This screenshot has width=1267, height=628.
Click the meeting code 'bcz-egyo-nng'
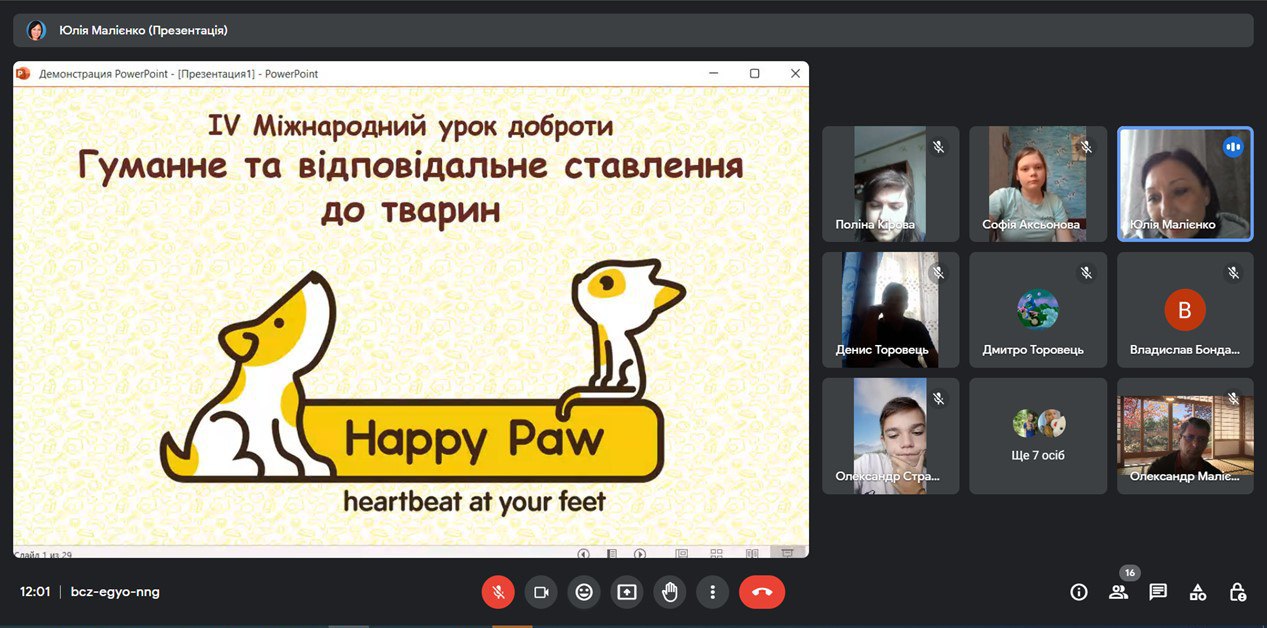115,592
